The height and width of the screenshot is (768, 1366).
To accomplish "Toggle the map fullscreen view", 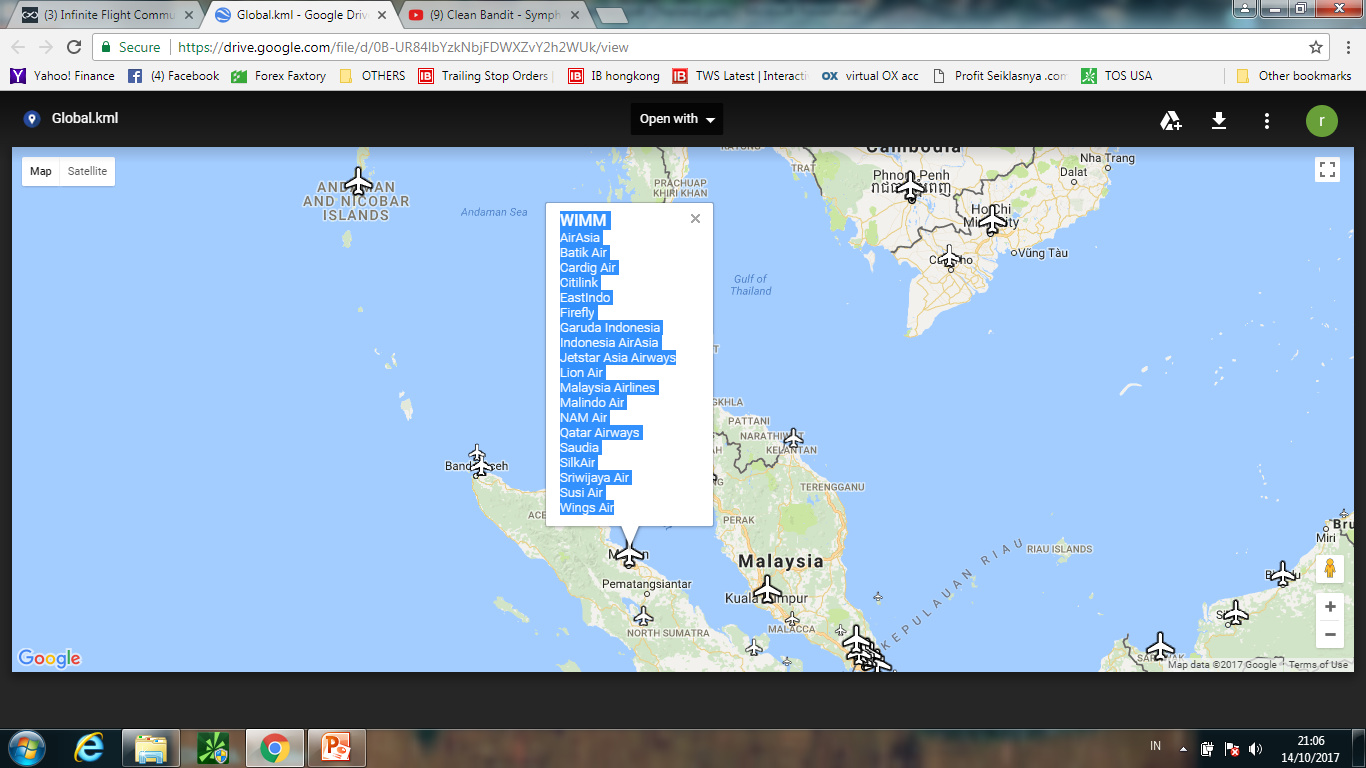I will pyautogui.click(x=1328, y=170).
